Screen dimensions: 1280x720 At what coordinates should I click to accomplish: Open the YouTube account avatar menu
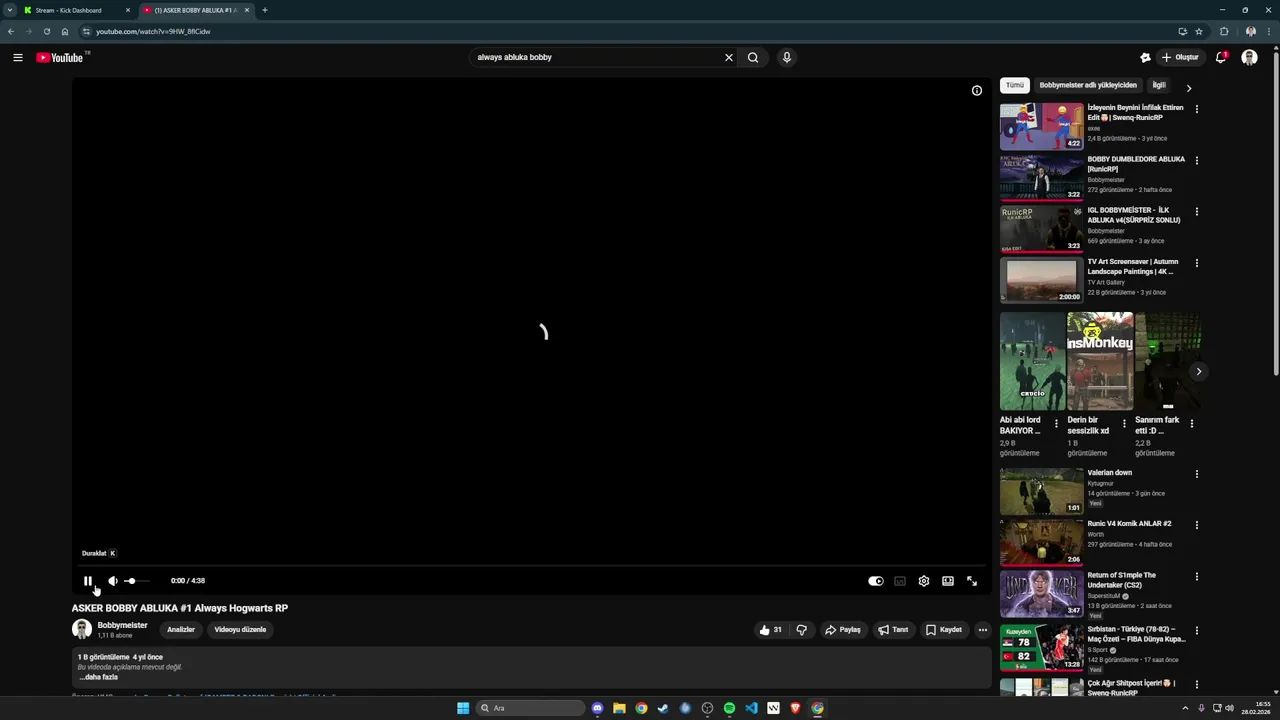coord(1249,57)
